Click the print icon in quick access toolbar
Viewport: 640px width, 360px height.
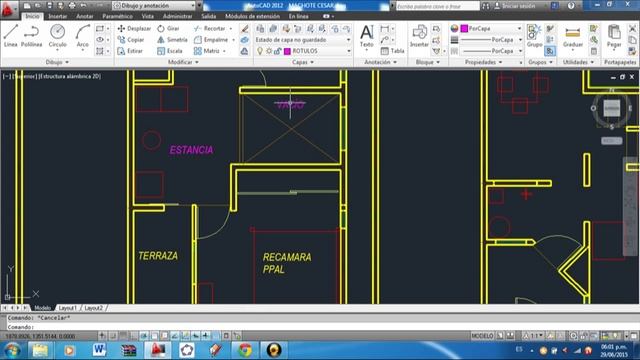72,6
